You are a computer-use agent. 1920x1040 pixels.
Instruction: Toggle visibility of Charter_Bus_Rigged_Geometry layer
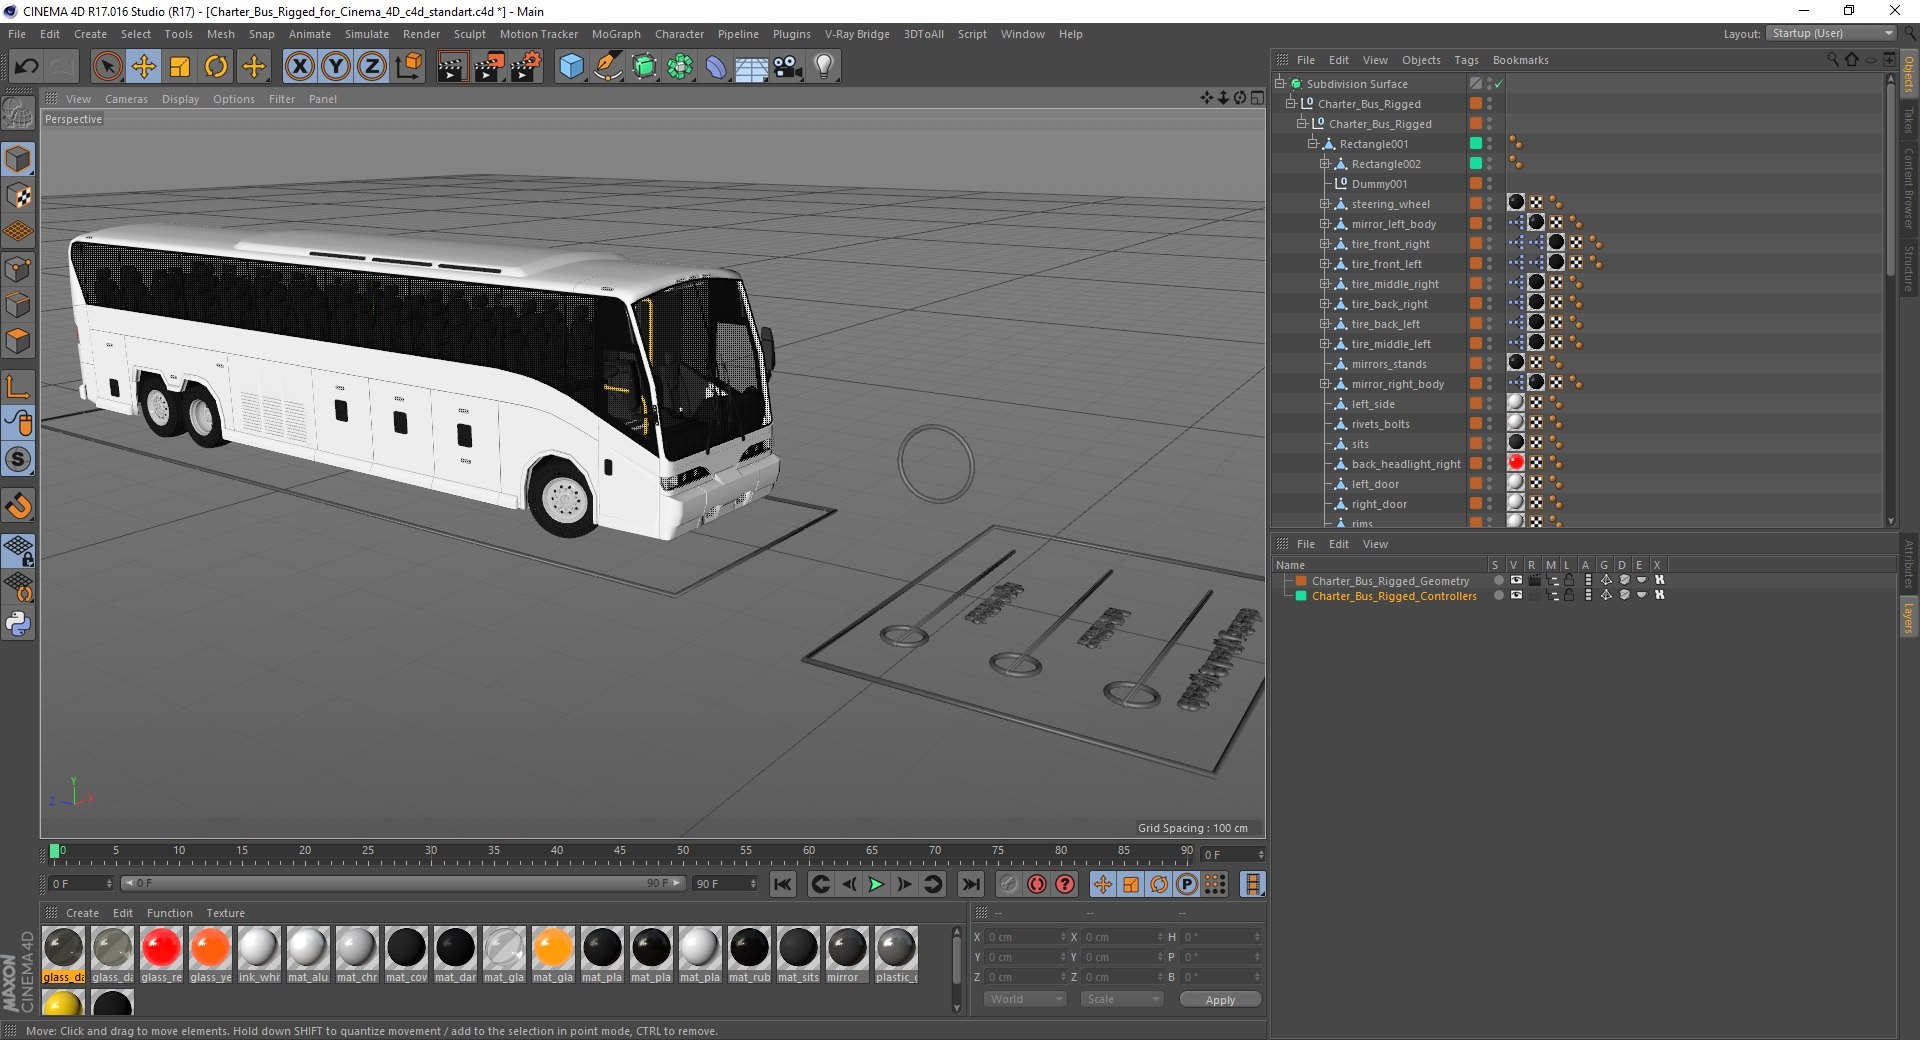click(x=1516, y=580)
